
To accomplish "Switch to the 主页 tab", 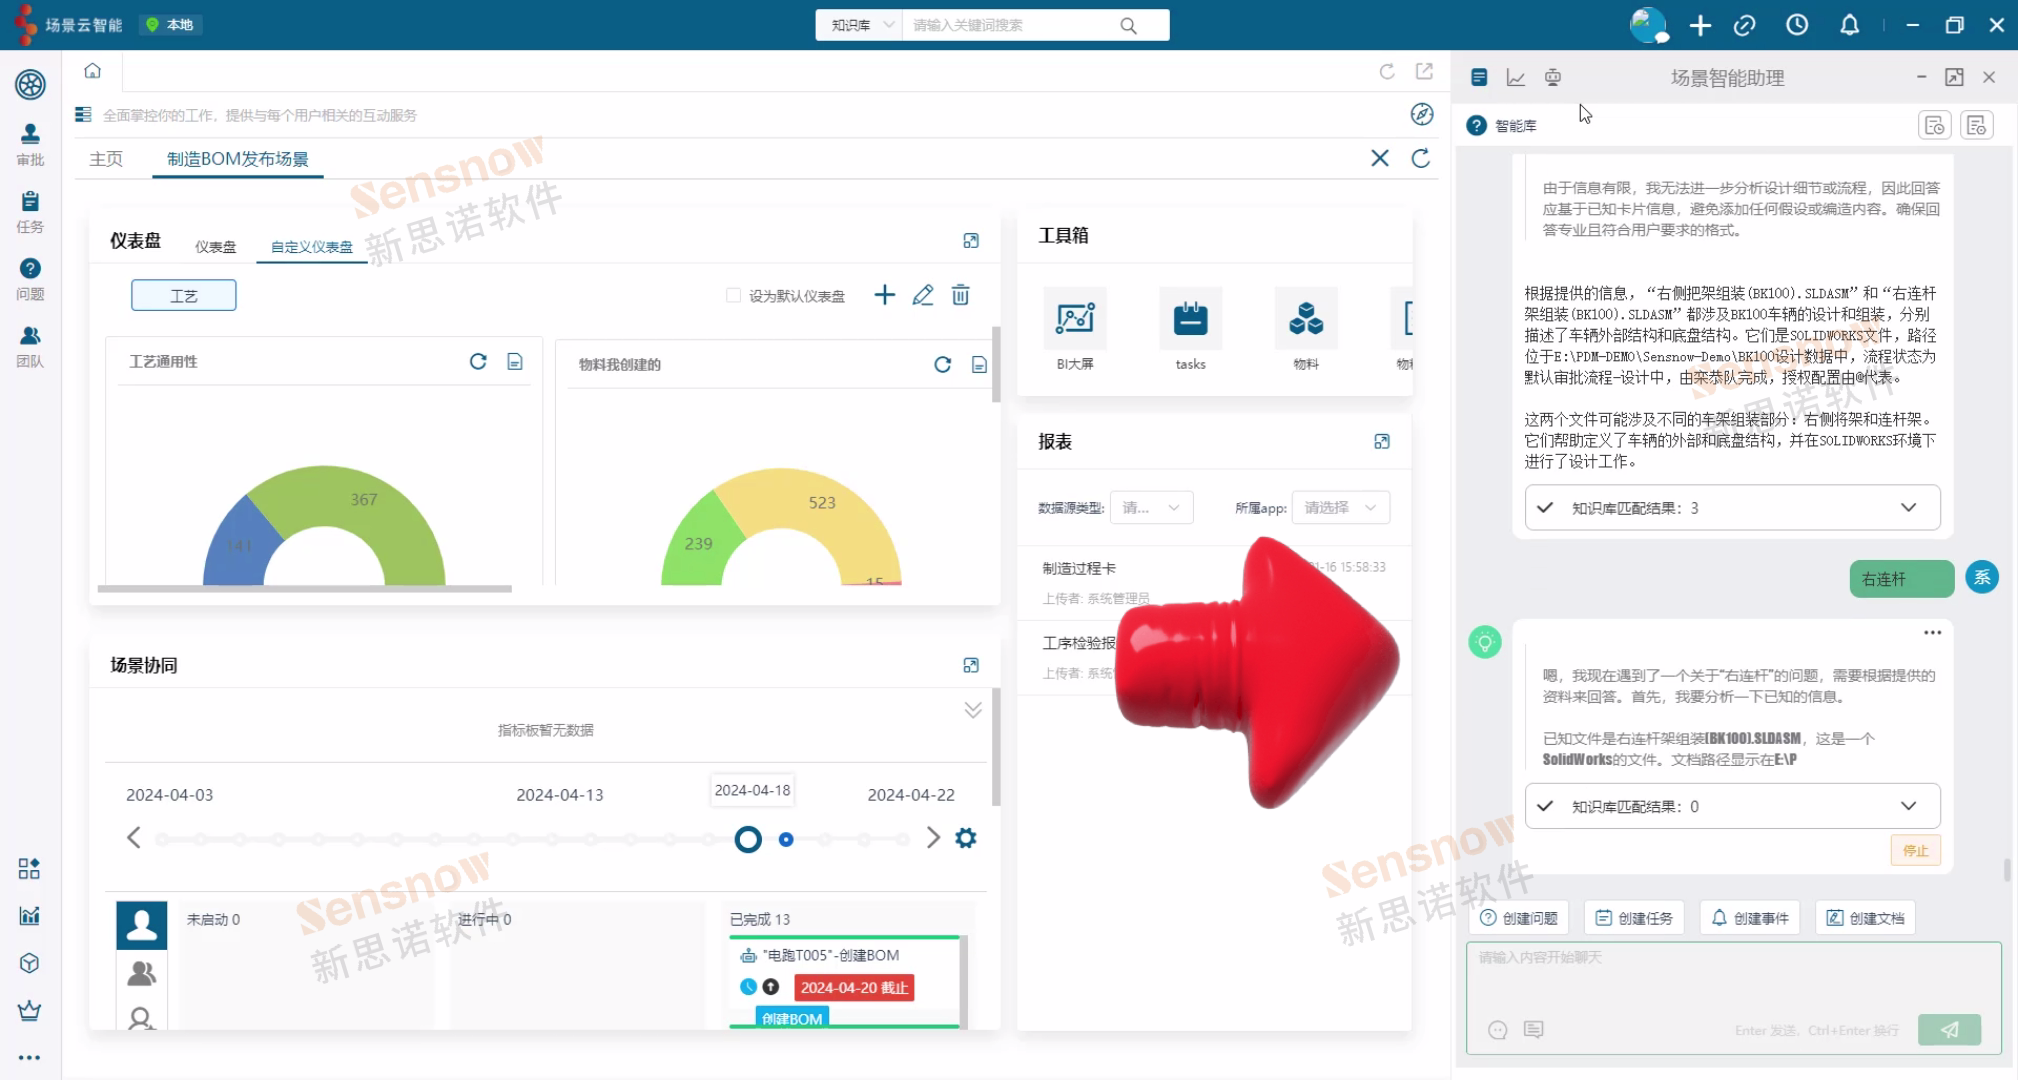I will click(x=106, y=159).
